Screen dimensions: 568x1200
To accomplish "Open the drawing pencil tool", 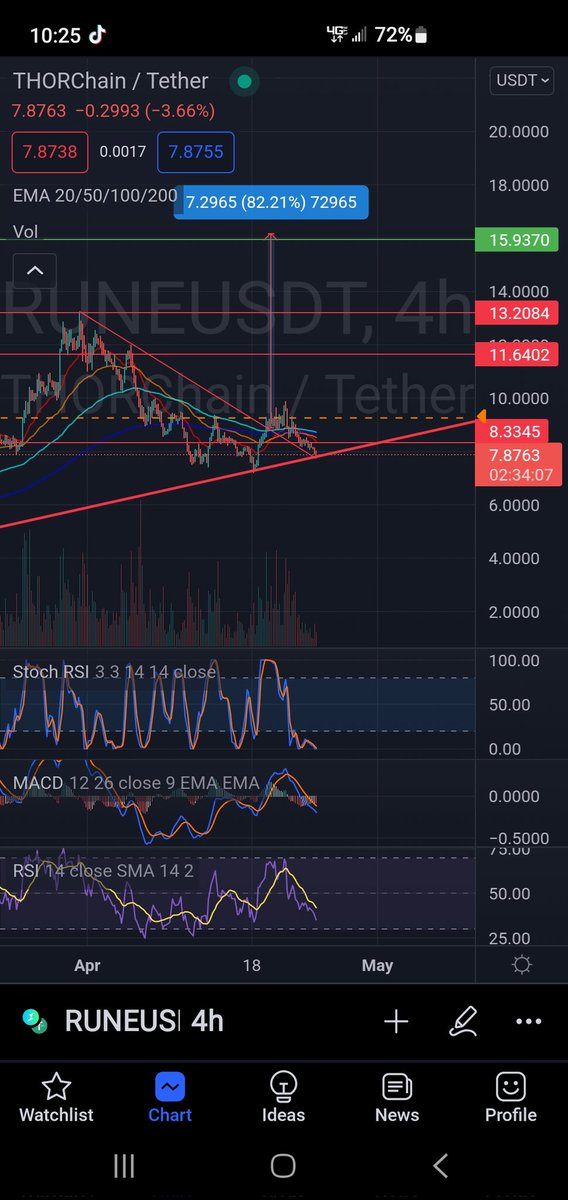I will (463, 1021).
